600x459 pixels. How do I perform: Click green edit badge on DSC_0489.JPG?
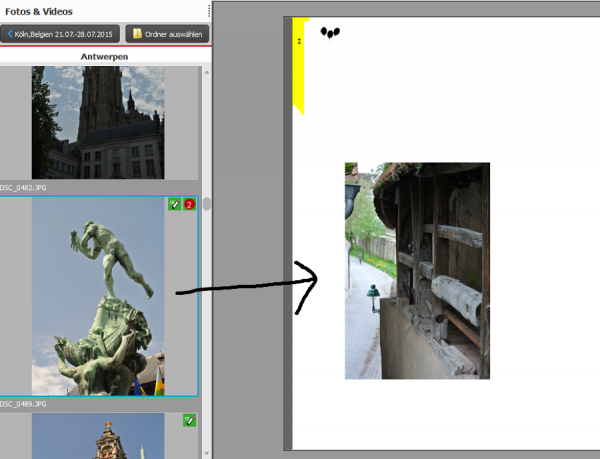[174, 204]
